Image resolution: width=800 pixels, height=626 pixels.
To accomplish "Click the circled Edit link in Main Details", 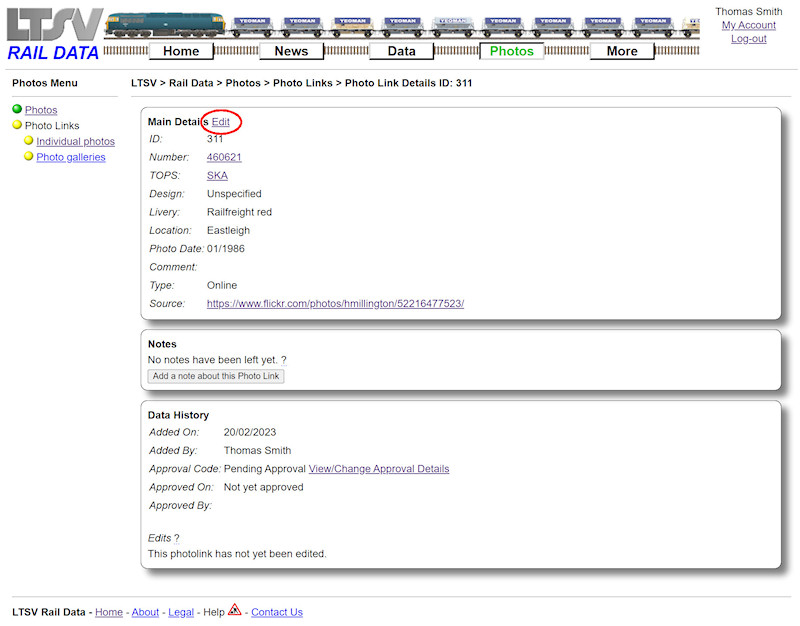I will pos(222,122).
